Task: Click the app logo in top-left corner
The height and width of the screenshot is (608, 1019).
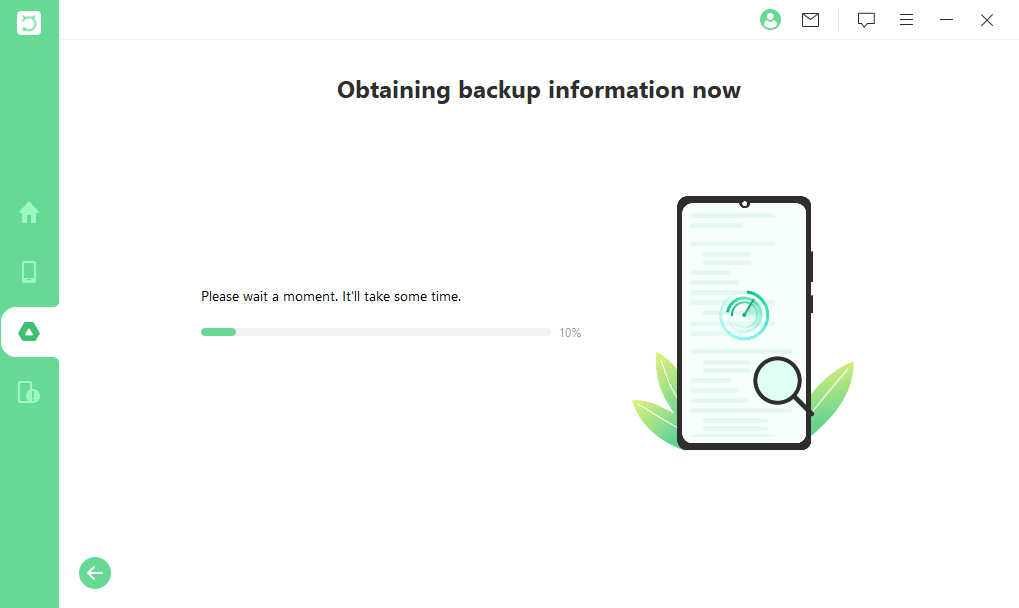Action: click(x=29, y=22)
